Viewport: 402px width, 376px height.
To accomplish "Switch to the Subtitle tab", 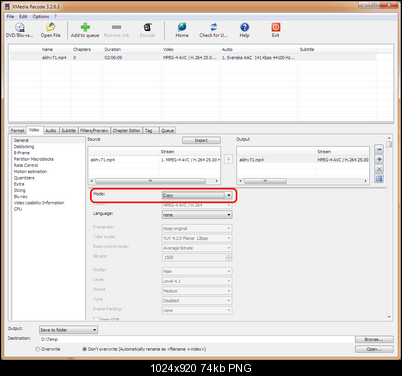I will click(69, 130).
